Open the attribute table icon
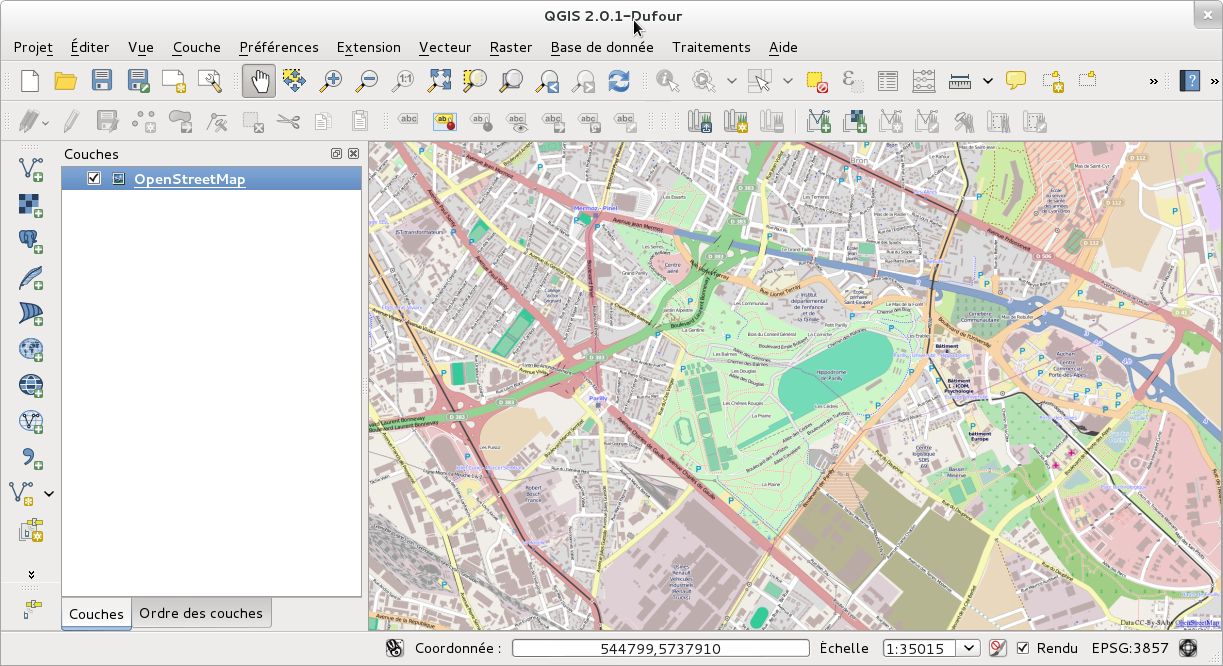 coord(888,81)
